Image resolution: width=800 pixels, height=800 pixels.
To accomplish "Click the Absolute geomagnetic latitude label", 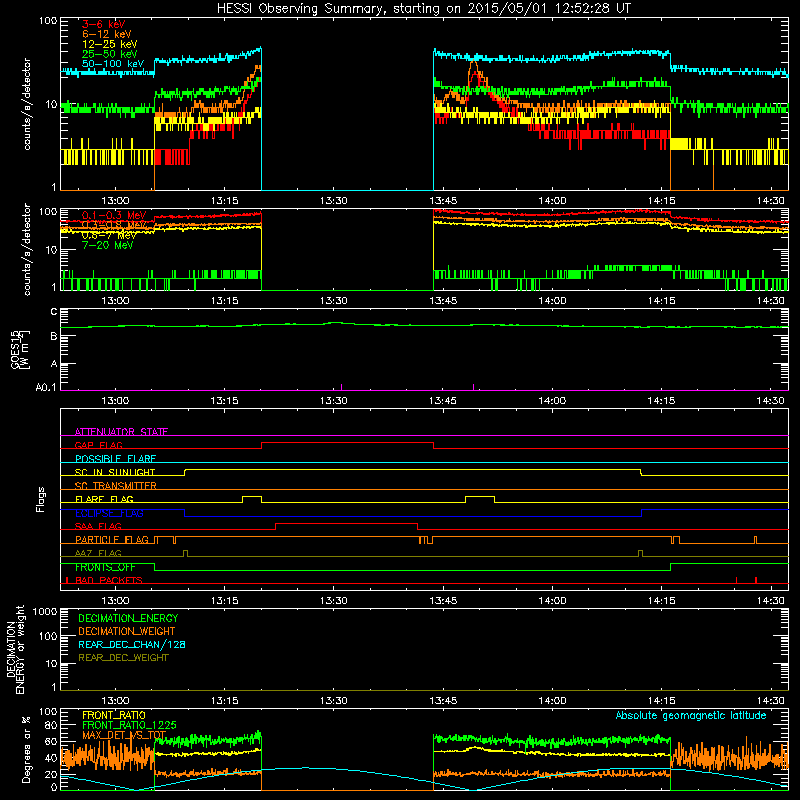I will pos(691,716).
